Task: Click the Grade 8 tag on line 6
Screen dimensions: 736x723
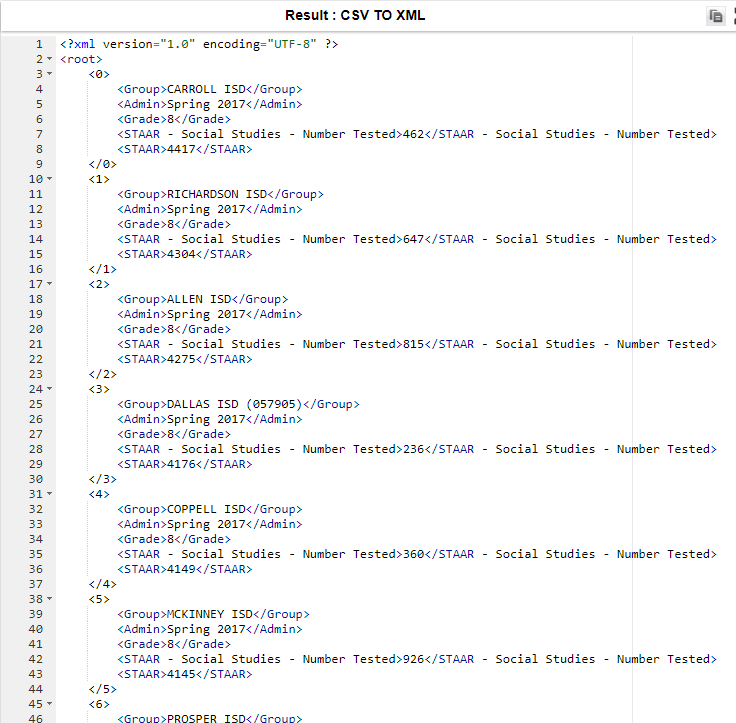Action: (174, 119)
